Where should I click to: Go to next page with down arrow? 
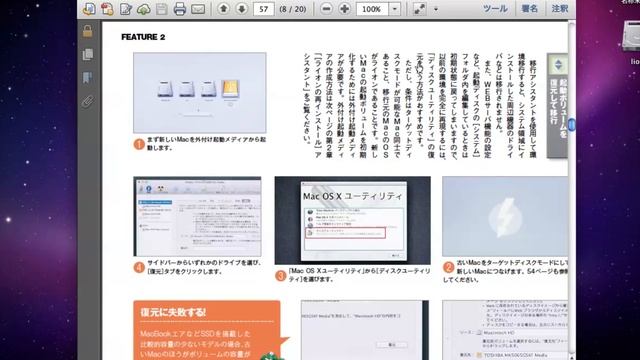click(242, 8)
